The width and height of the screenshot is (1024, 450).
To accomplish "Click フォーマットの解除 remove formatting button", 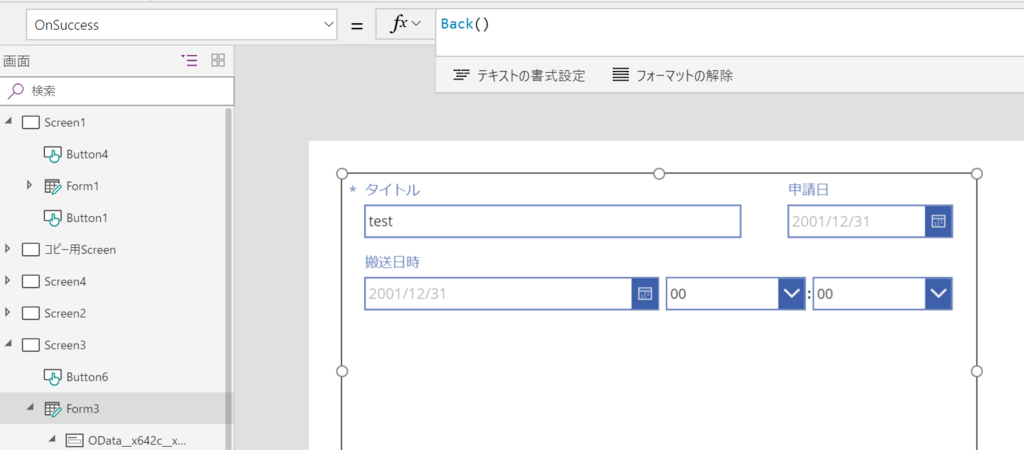I will (673, 76).
